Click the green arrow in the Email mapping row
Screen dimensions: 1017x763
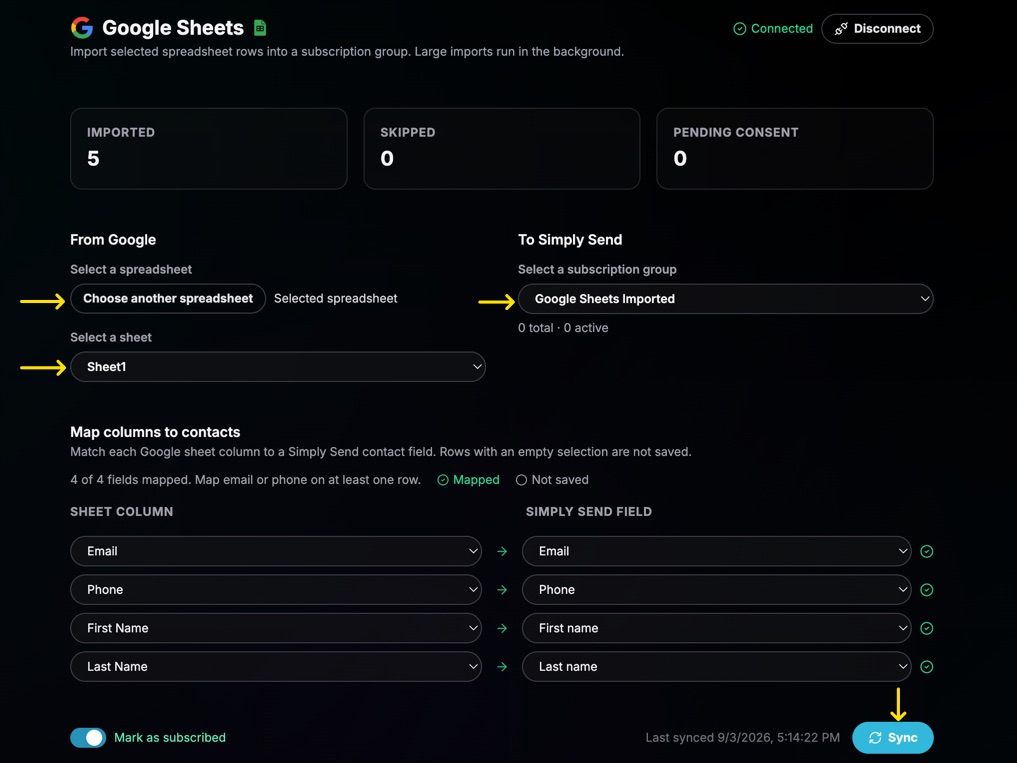click(x=502, y=551)
